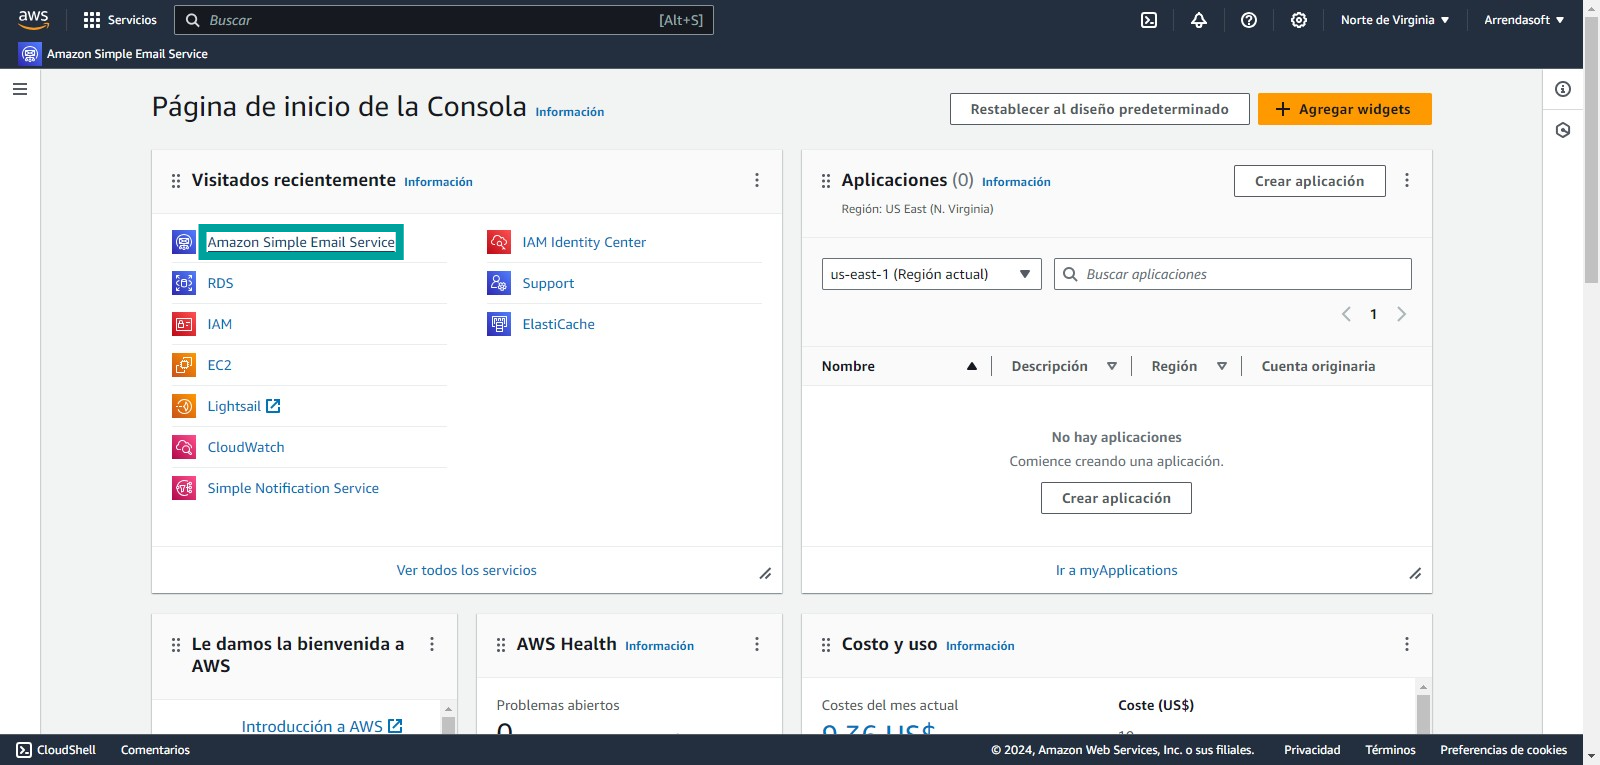
Task: Click Restablecer al diseño predeterminado
Action: [1100, 109]
